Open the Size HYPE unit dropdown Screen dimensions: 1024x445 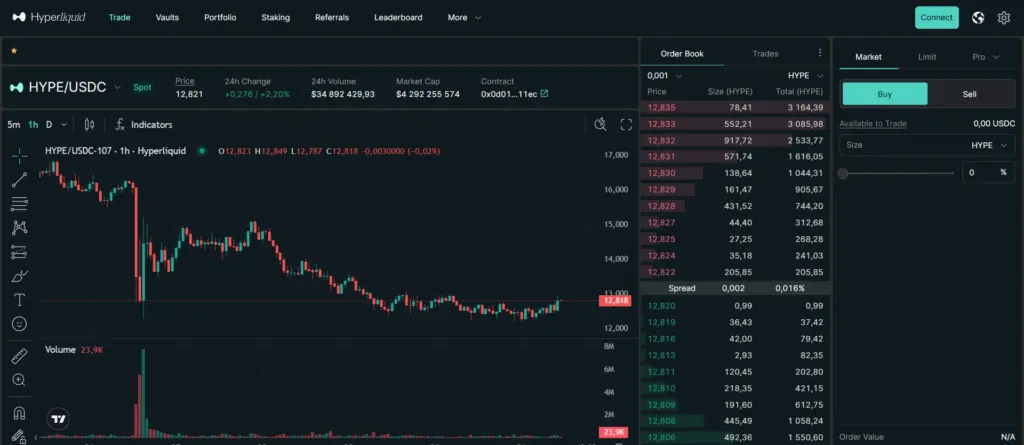(989, 145)
